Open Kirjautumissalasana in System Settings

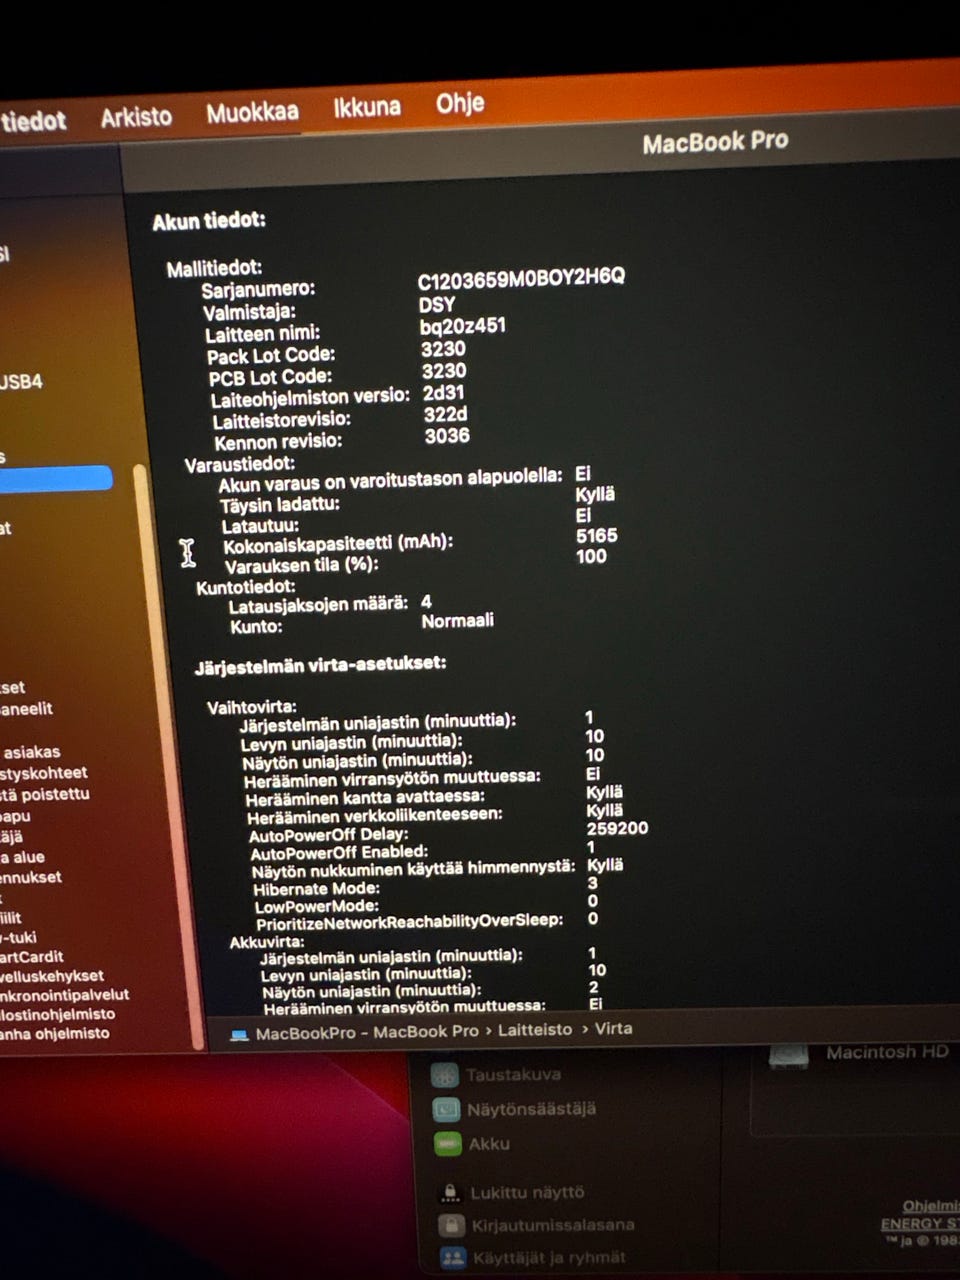(553, 1225)
